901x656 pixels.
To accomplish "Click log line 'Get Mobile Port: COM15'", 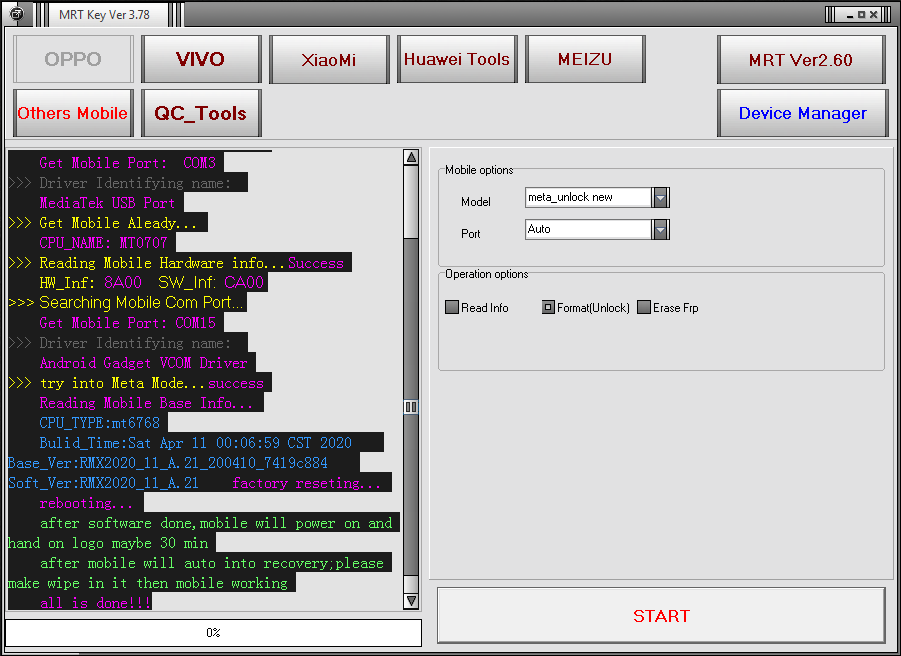I will tap(128, 323).
